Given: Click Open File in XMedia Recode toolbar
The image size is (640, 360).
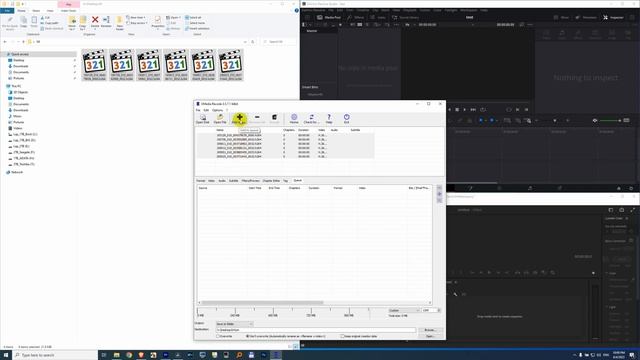Looking at the screenshot, I should tap(220, 119).
